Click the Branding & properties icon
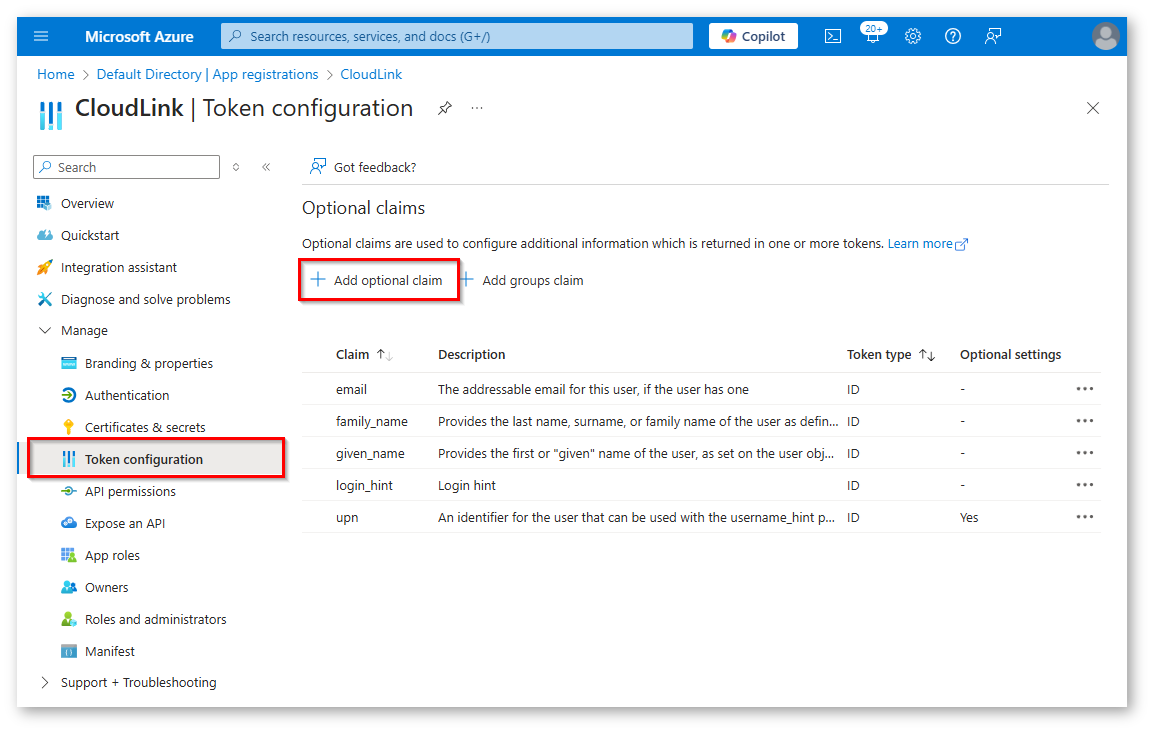The width and height of the screenshot is (1153, 733). coord(68,363)
